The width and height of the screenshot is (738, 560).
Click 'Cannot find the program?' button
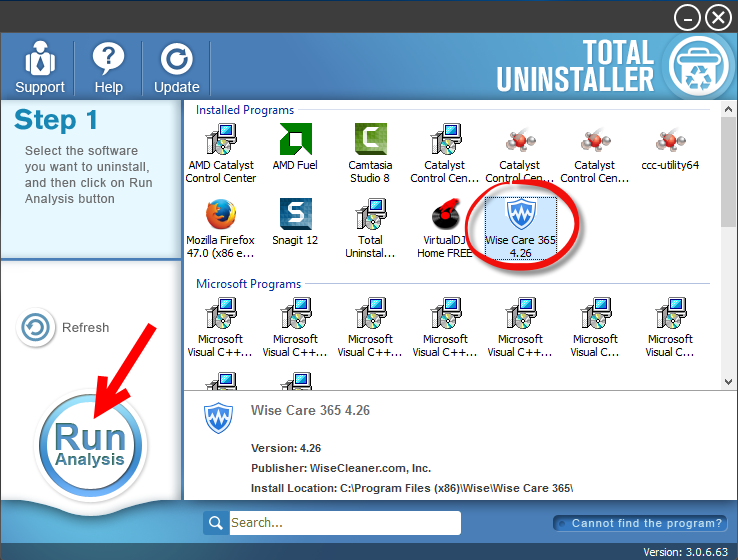click(640, 523)
